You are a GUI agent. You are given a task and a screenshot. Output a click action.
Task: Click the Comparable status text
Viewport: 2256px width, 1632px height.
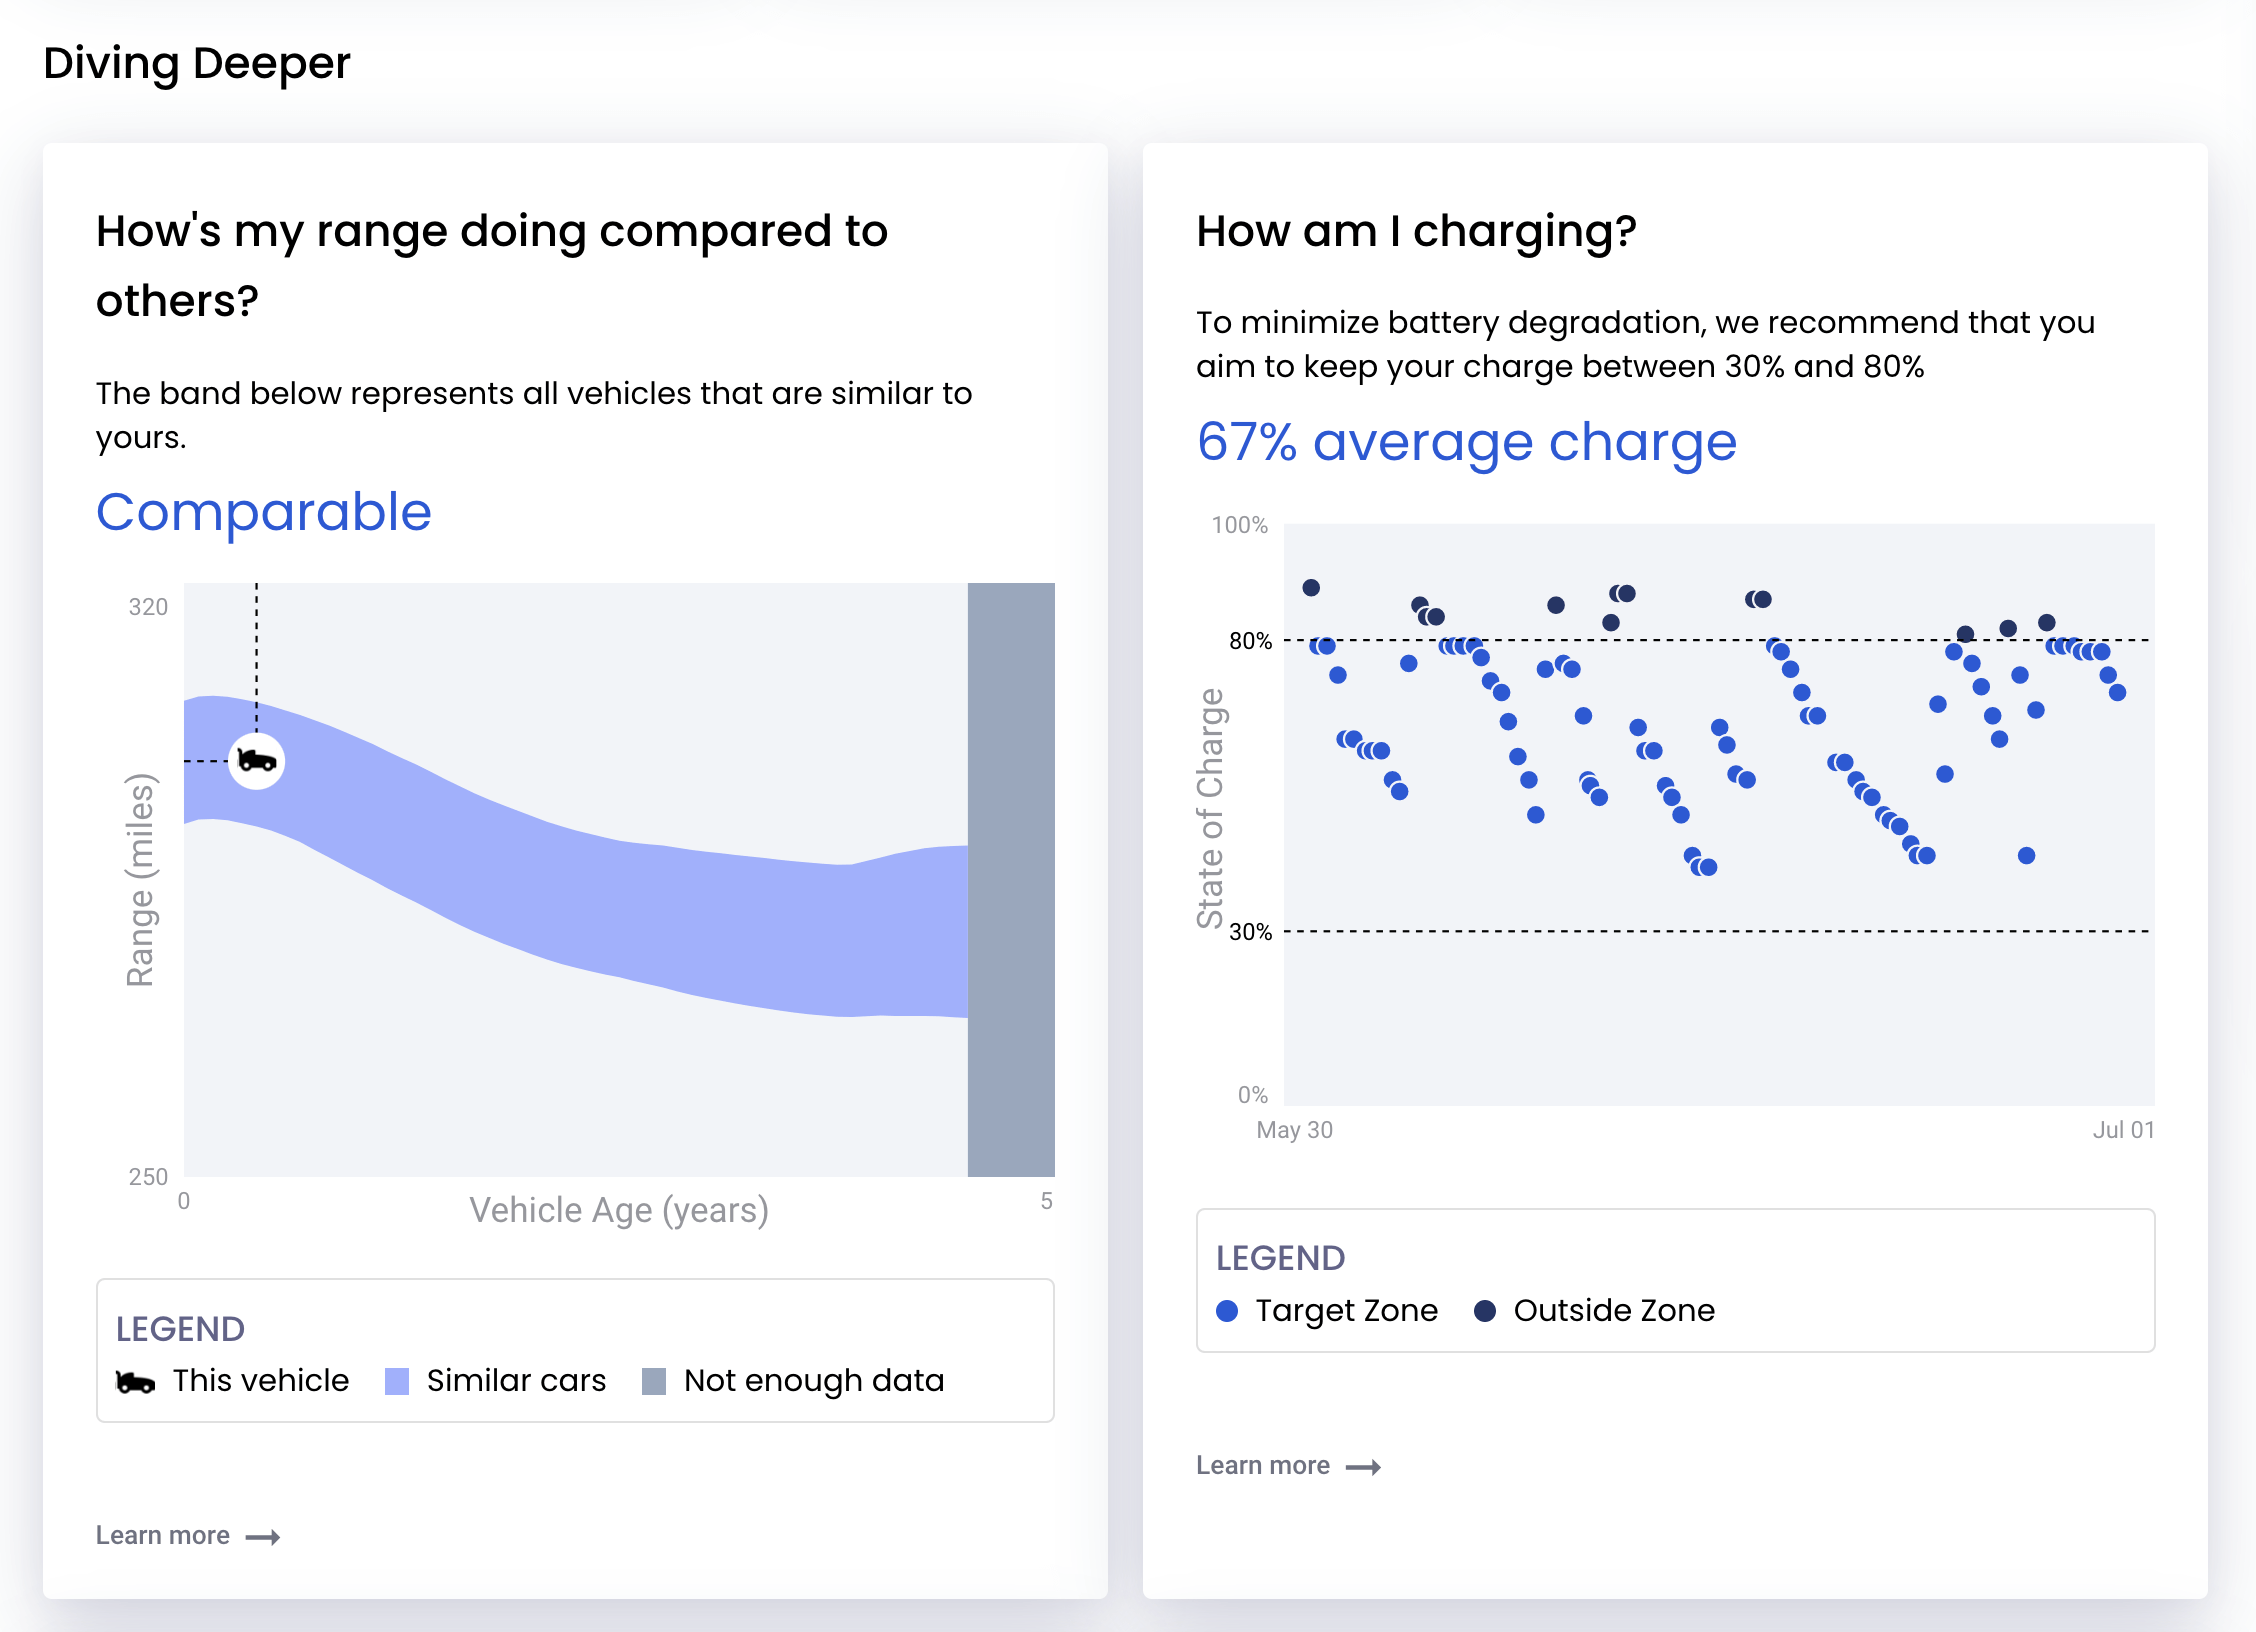click(264, 512)
